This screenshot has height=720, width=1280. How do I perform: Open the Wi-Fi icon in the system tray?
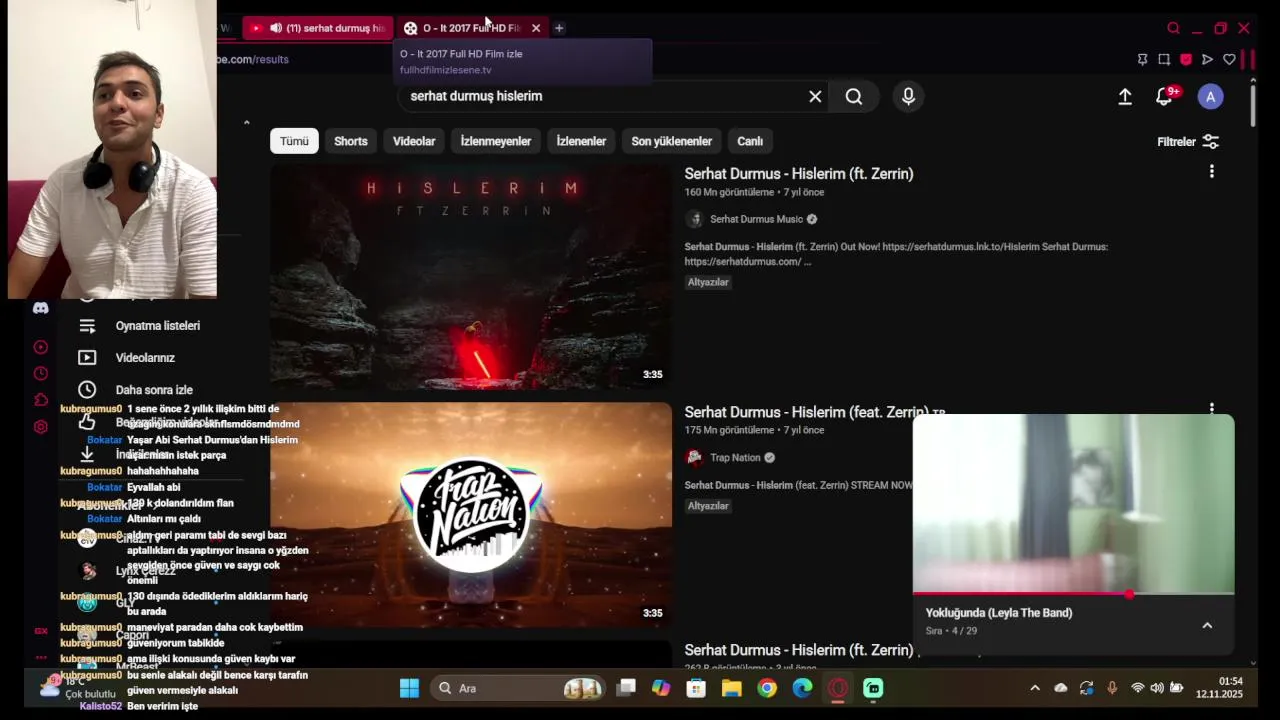(x=1137, y=688)
